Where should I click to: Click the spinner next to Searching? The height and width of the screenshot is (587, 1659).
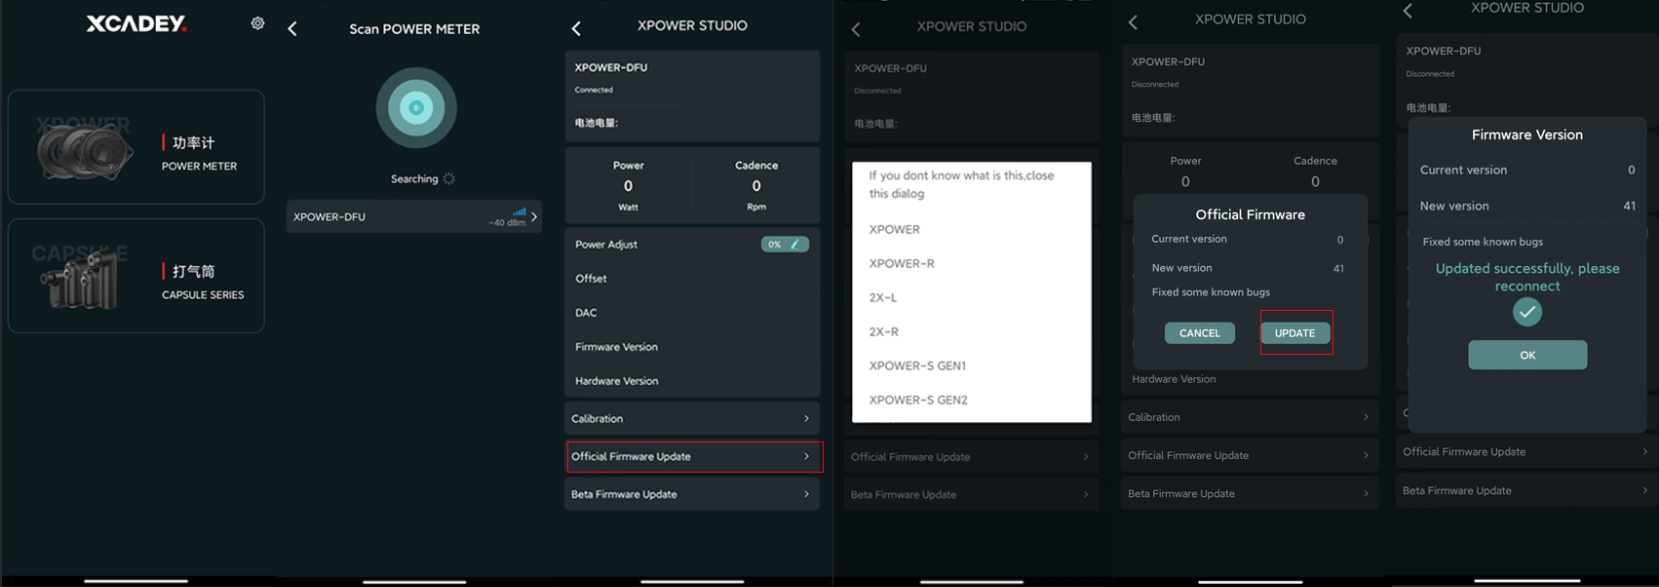click(449, 179)
